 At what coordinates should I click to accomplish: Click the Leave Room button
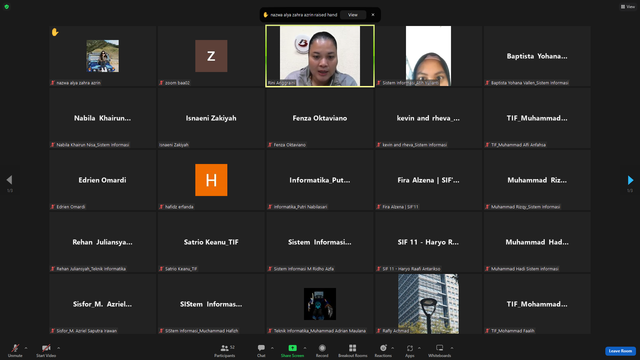pyautogui.click(x=620, y=351)
